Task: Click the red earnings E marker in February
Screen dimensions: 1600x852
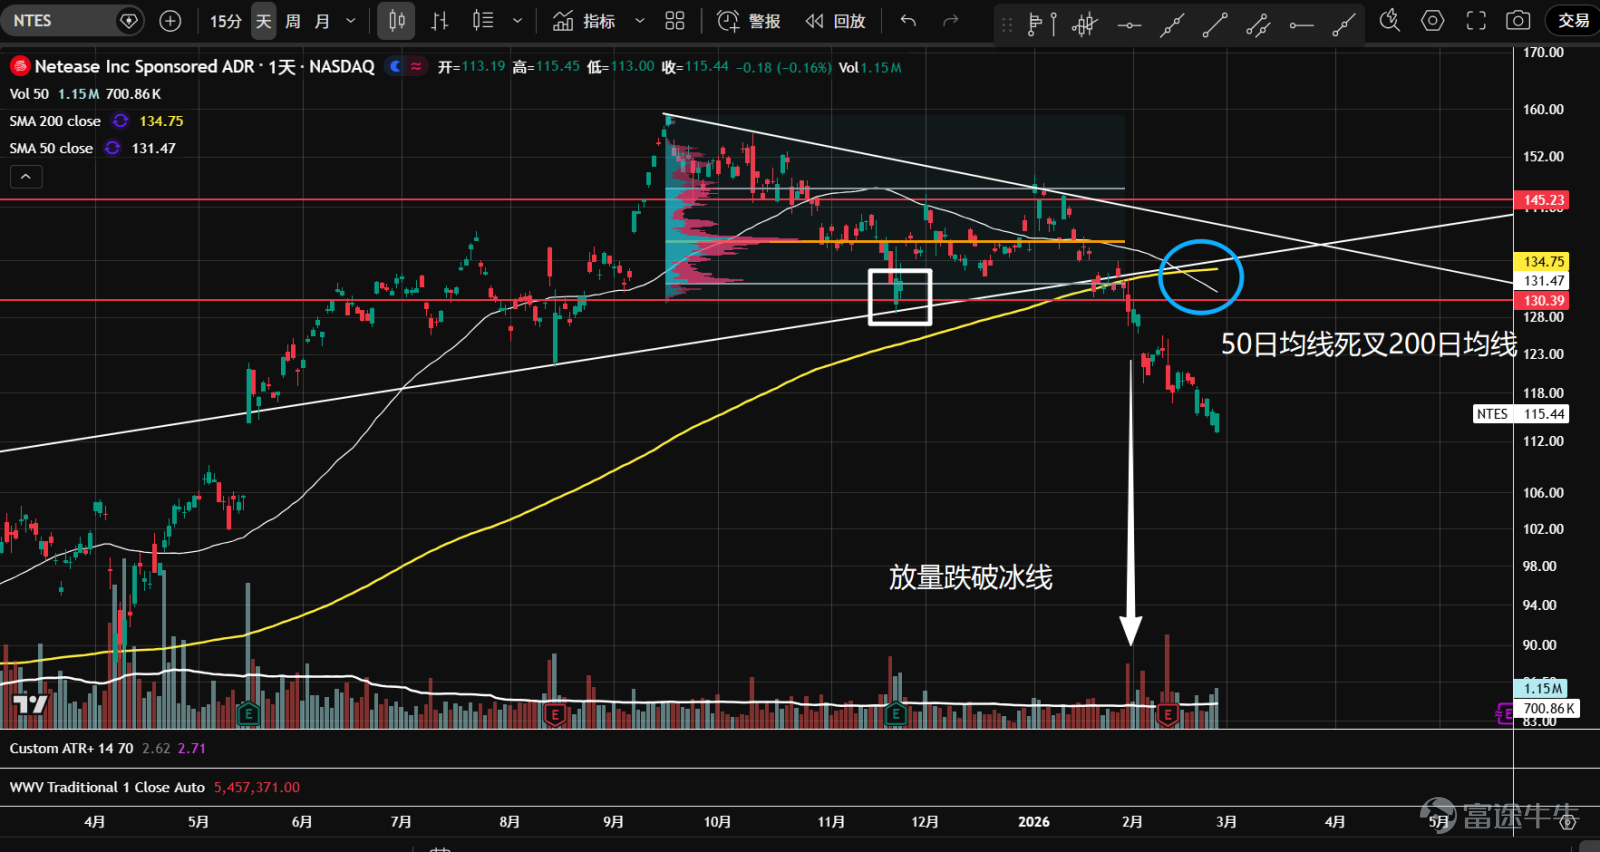Action: click(x=1167, y=714)
